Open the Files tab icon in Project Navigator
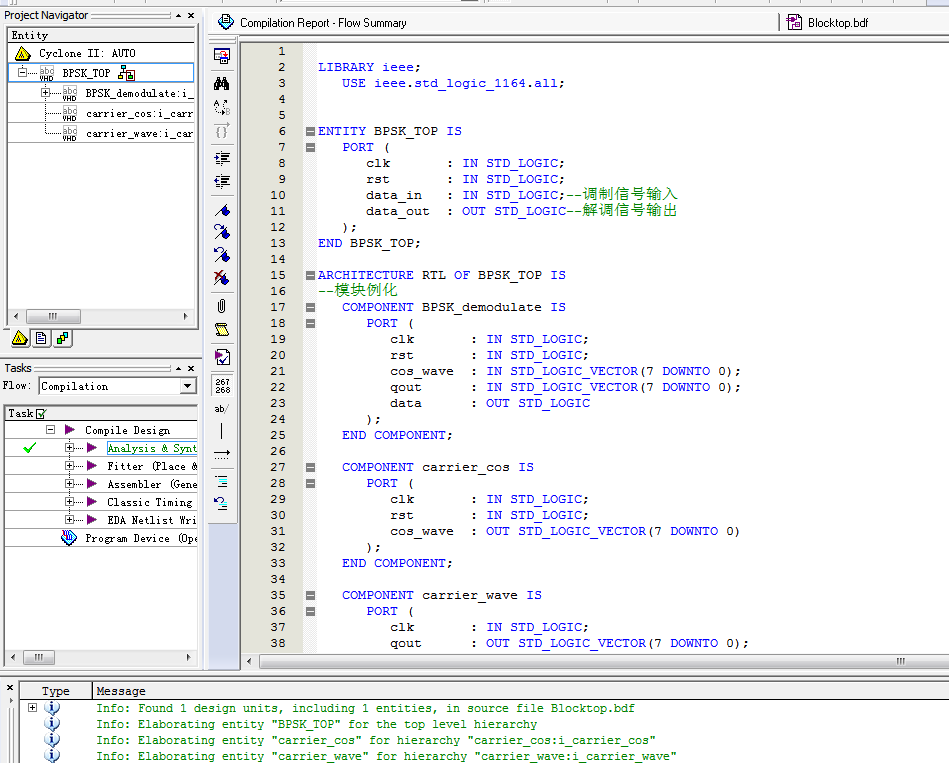This screenshot has height=763, width=949. point(41,339)
